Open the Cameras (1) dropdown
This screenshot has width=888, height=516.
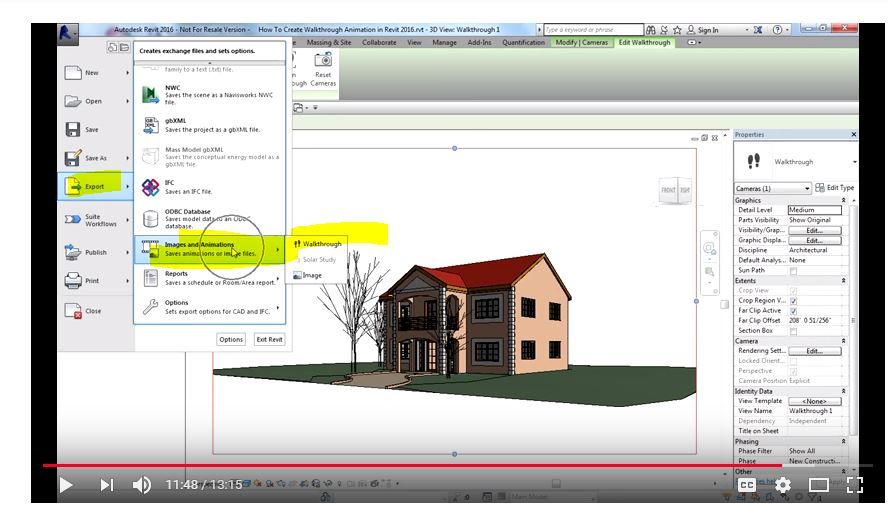[x=772, y=188]
